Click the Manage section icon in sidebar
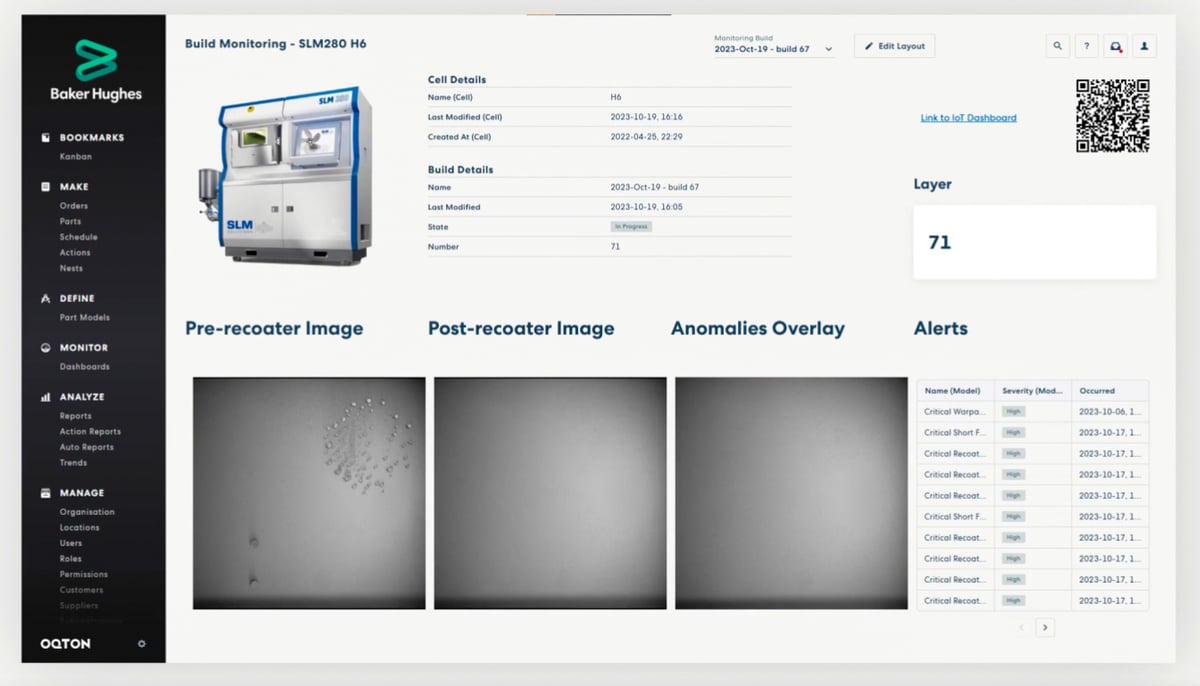1200x686 pixels. click(x=45, y=493)
